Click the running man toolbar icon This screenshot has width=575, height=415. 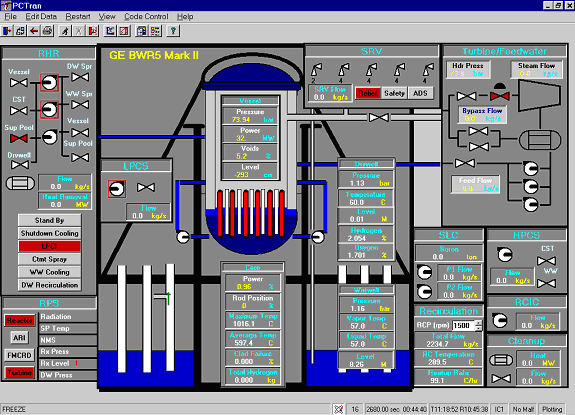(65, 31)
